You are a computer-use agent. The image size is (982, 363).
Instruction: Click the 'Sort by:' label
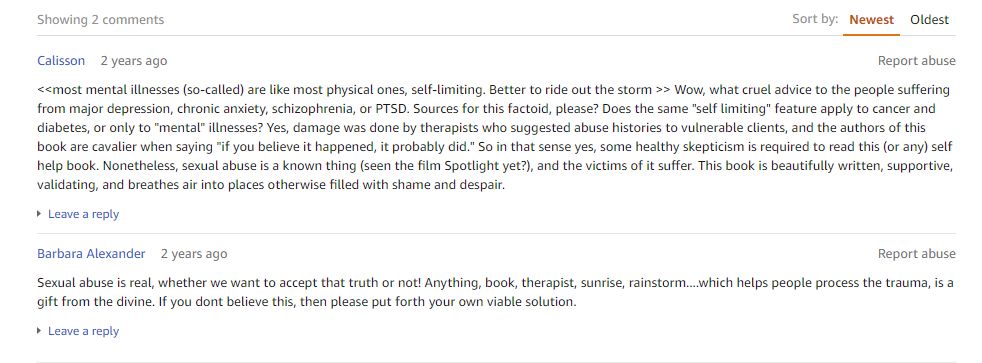815,19
